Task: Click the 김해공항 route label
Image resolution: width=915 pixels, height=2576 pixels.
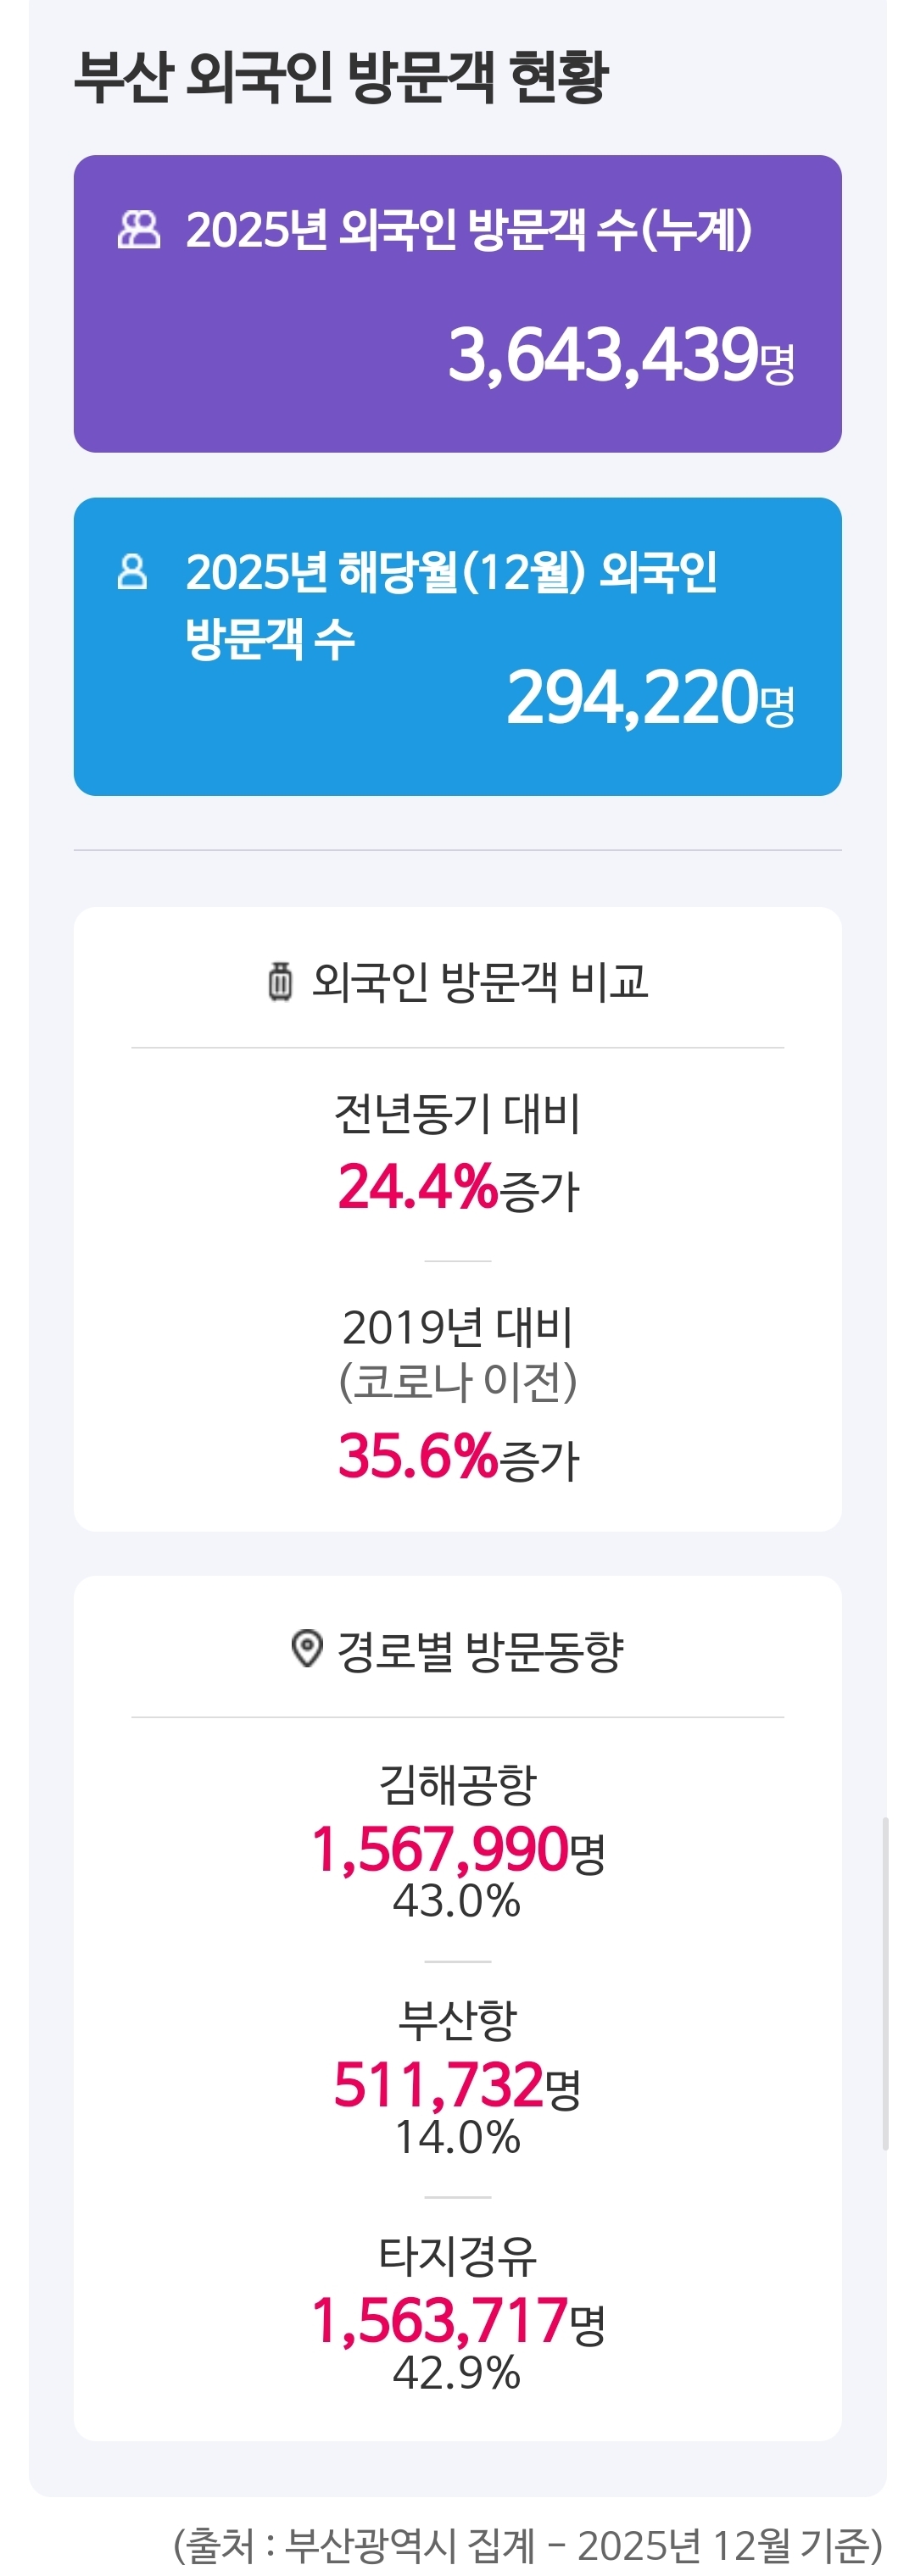Action: coord(458,1785)
